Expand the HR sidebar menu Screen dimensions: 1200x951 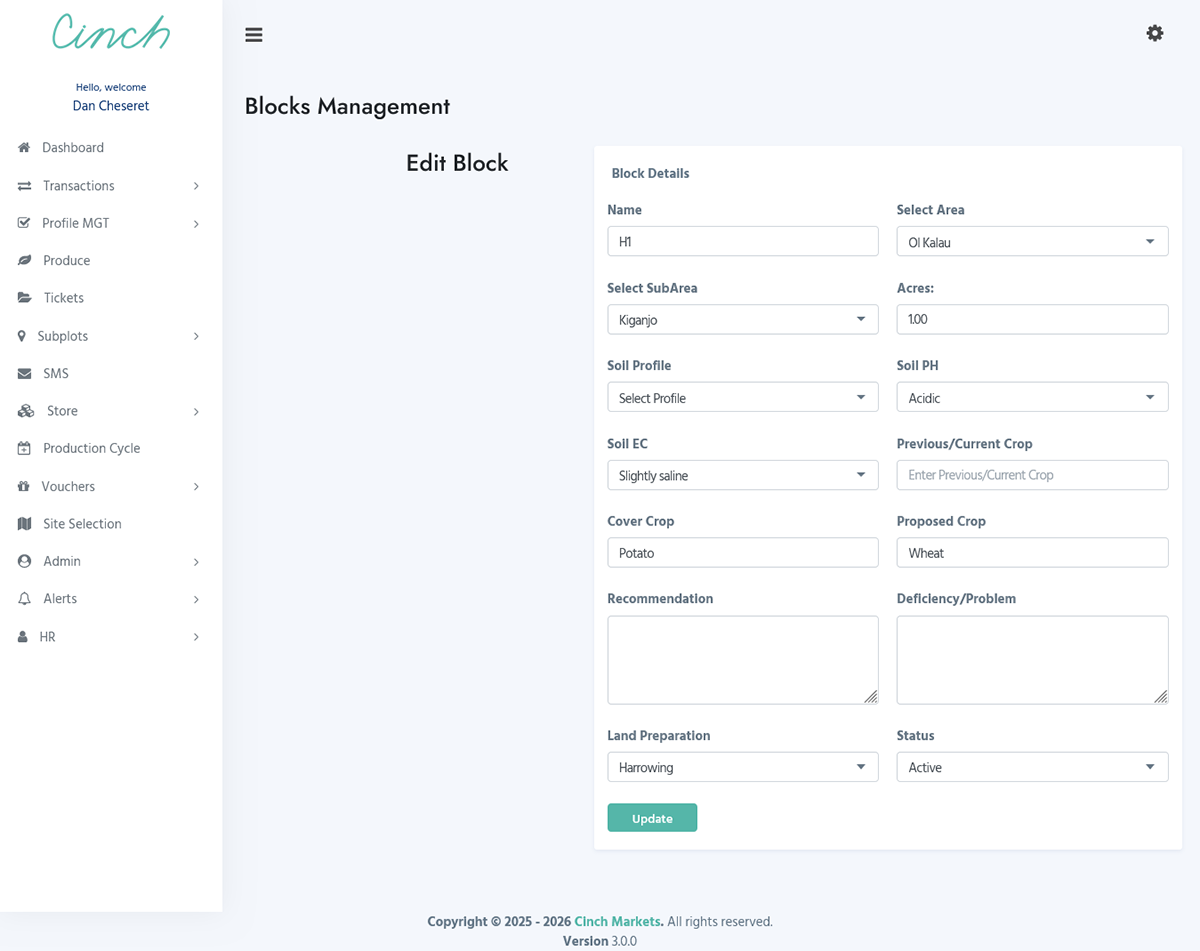point(48,636)
